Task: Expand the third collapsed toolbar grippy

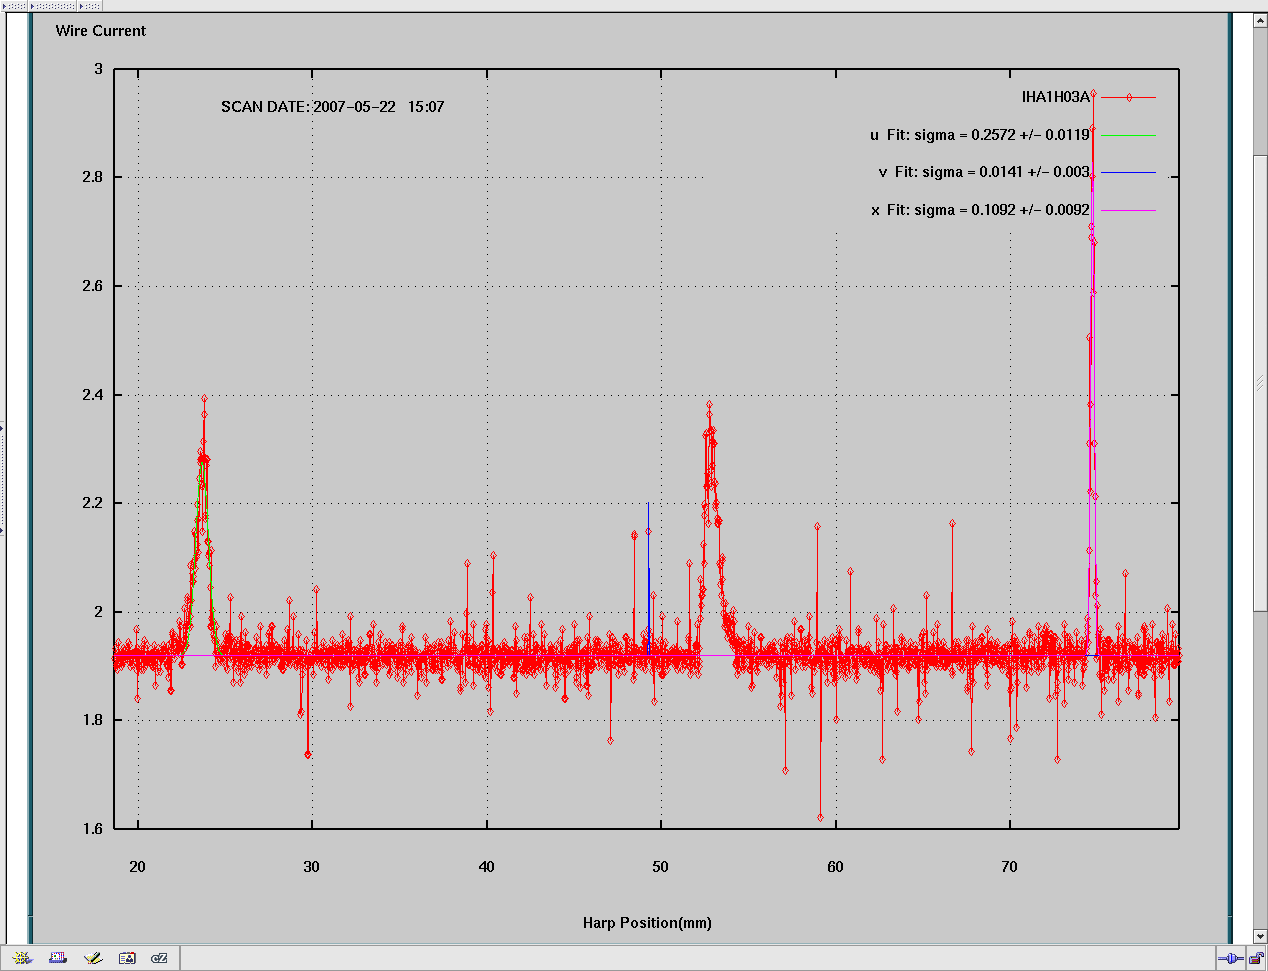Action: [x=89, y=6]
